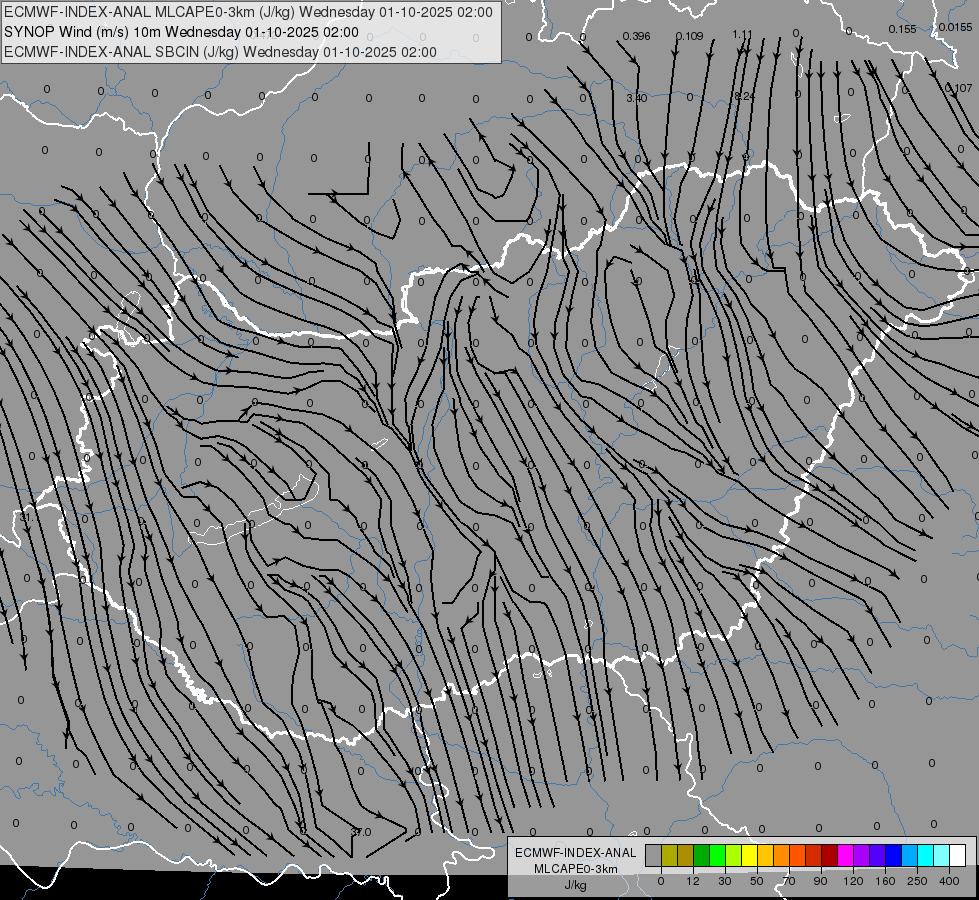Click the SYNOP Wind 10m title line

point(181,32)
